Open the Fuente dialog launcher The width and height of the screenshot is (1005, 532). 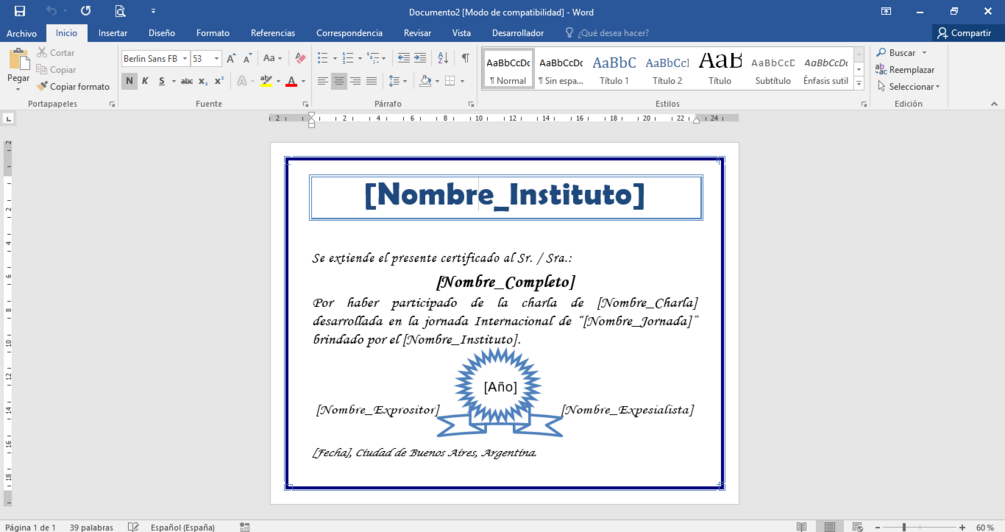click(x=305, y=104)
